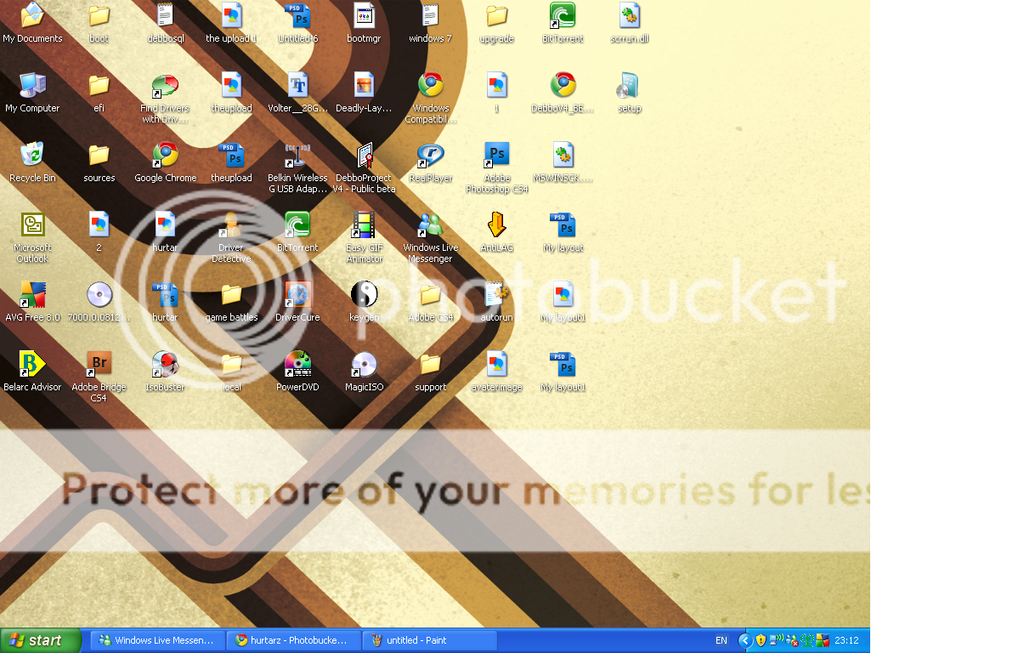Click the RealPlayer desktop icon
This screenshot has width=1024, height=653.
click(x=430, y=157)
